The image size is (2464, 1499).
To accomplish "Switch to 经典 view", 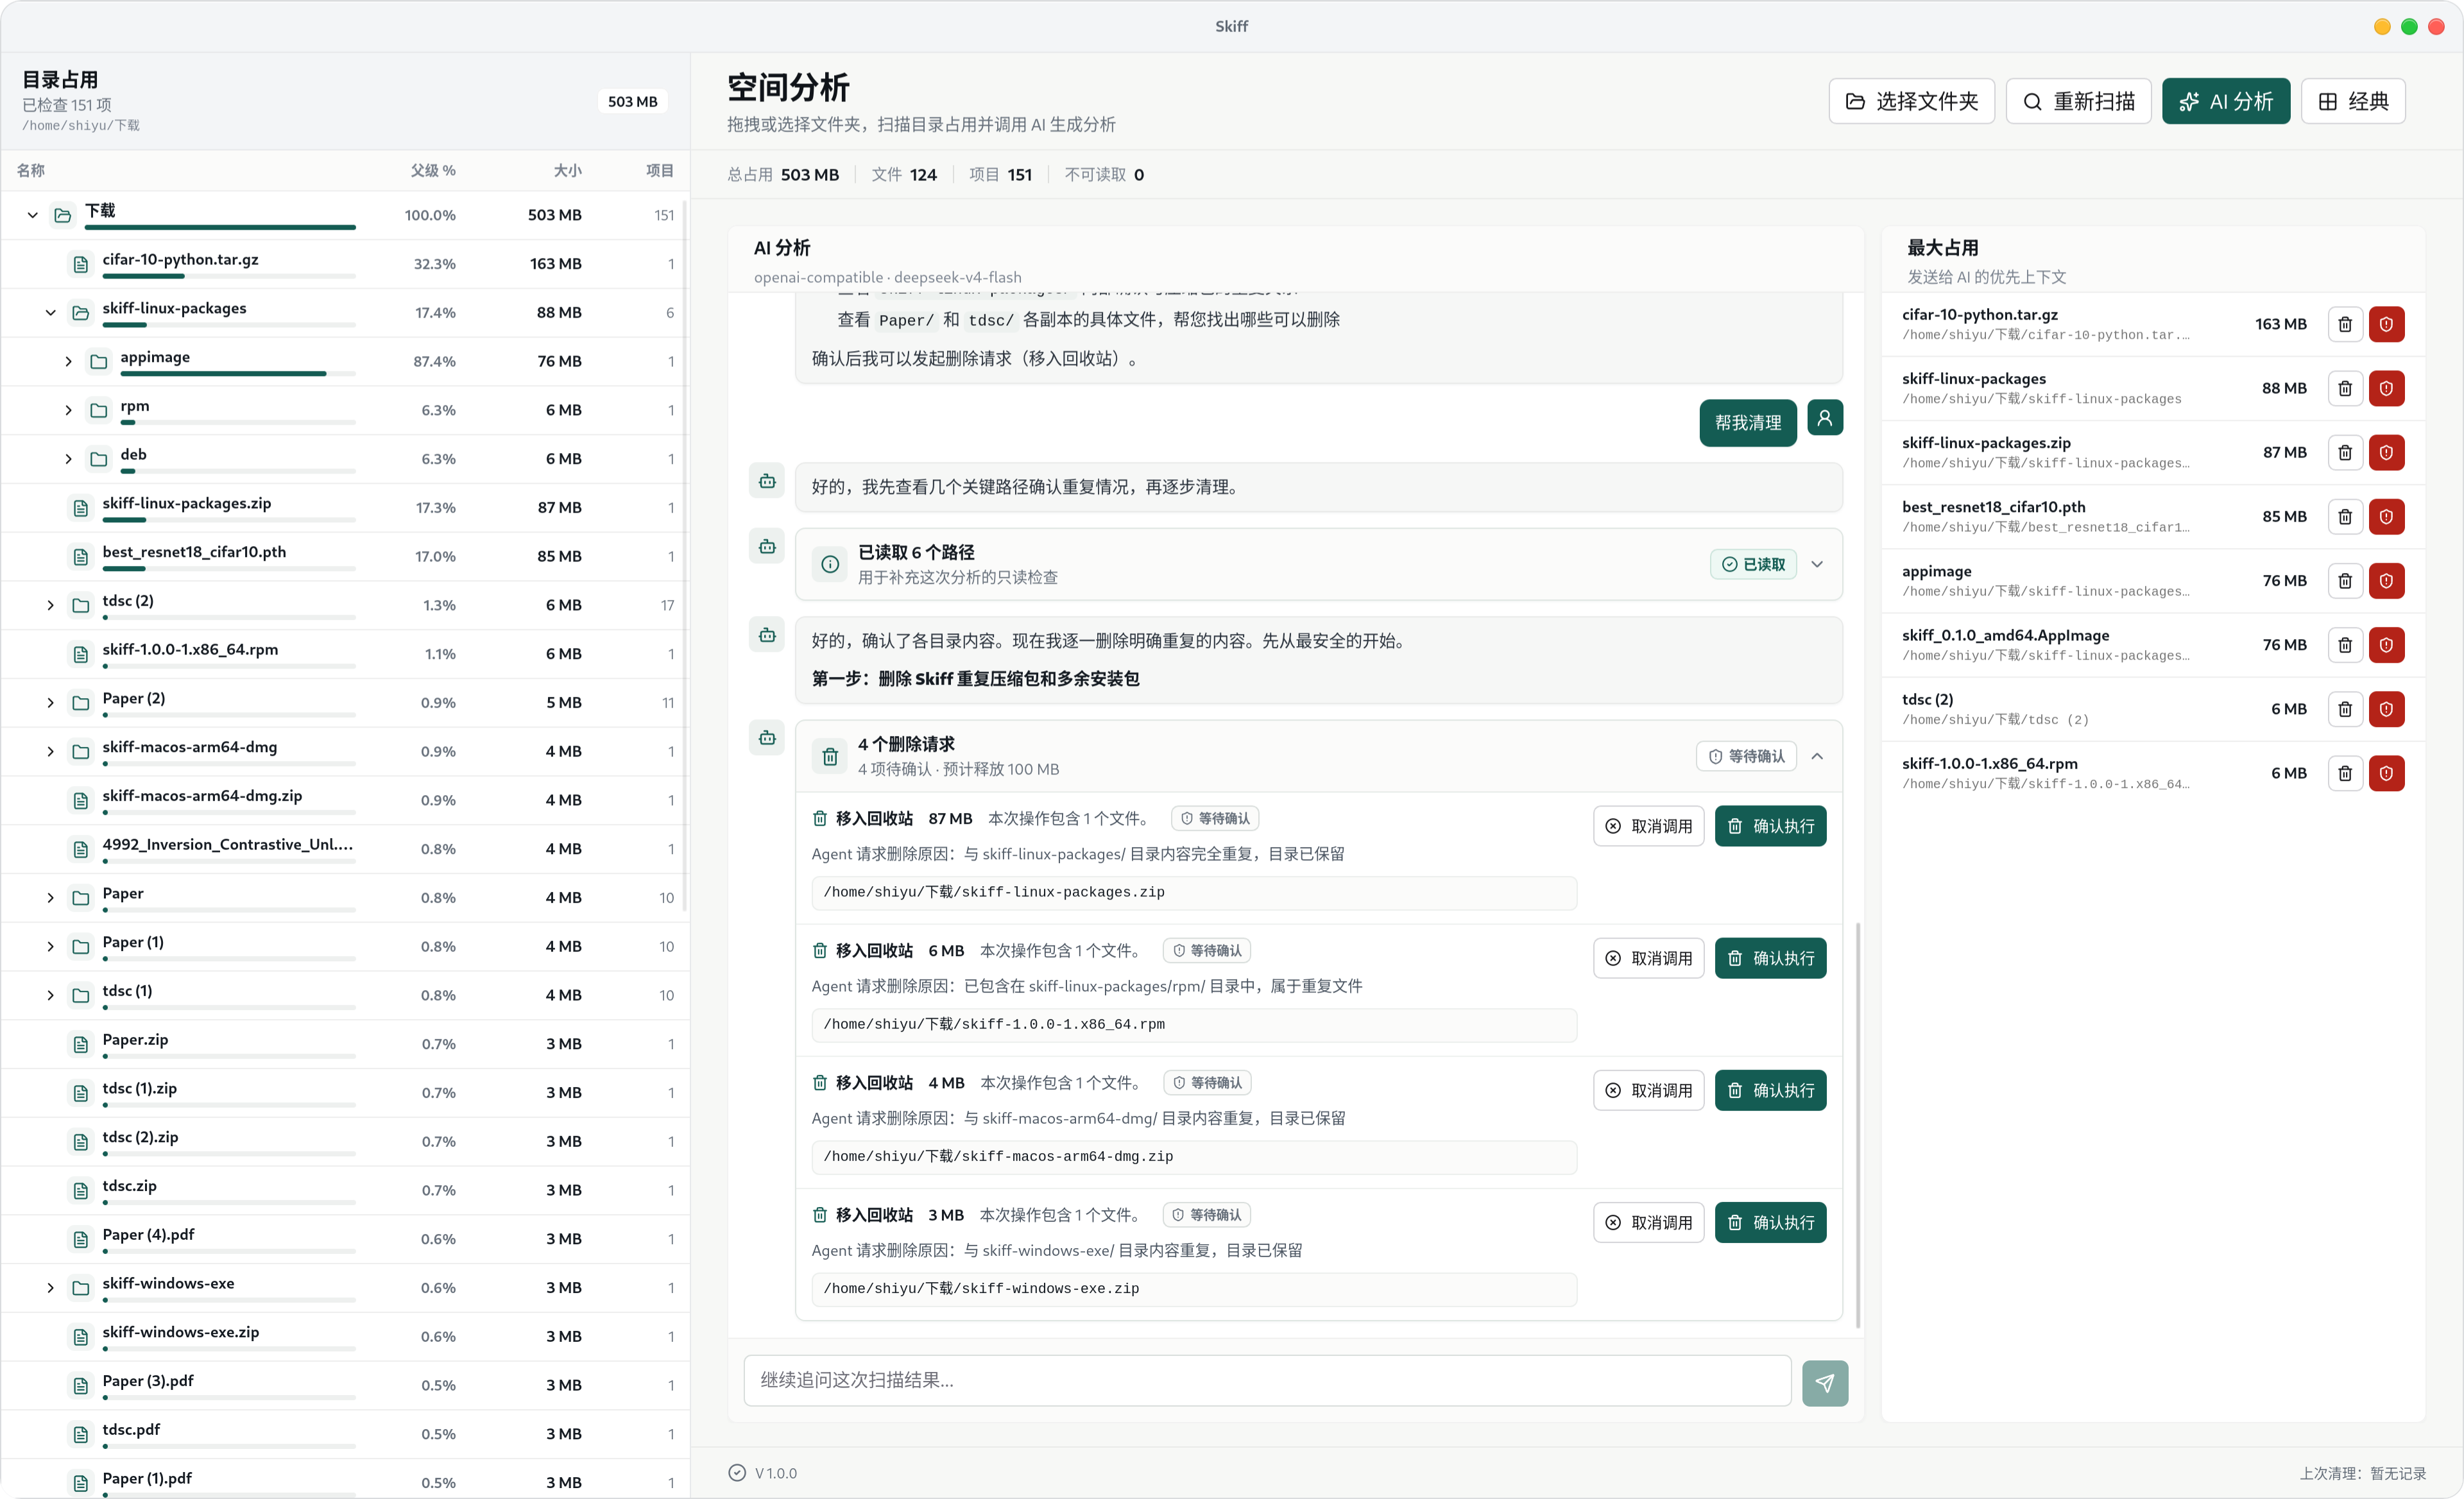I will 2352,101.
